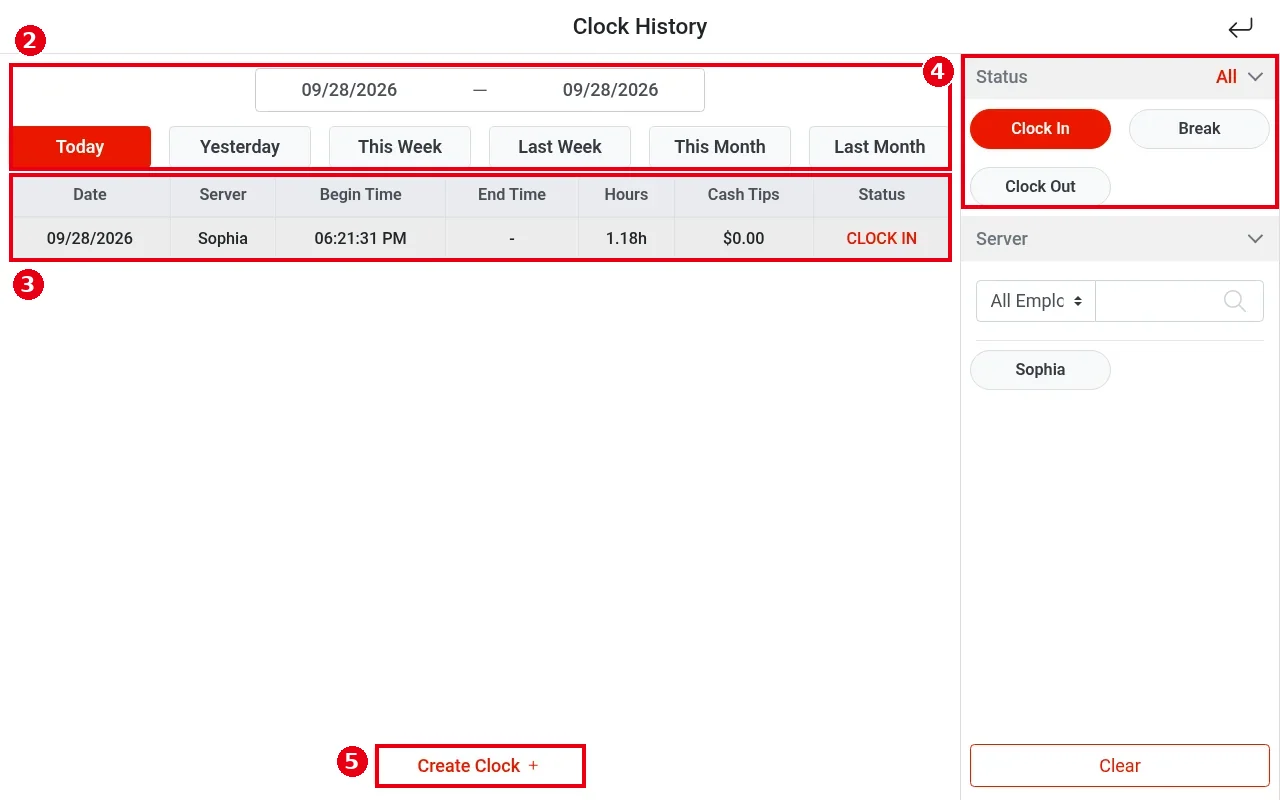Show Last Month clock records
This screenshot has width=1280, height=800.
[878, 146]
